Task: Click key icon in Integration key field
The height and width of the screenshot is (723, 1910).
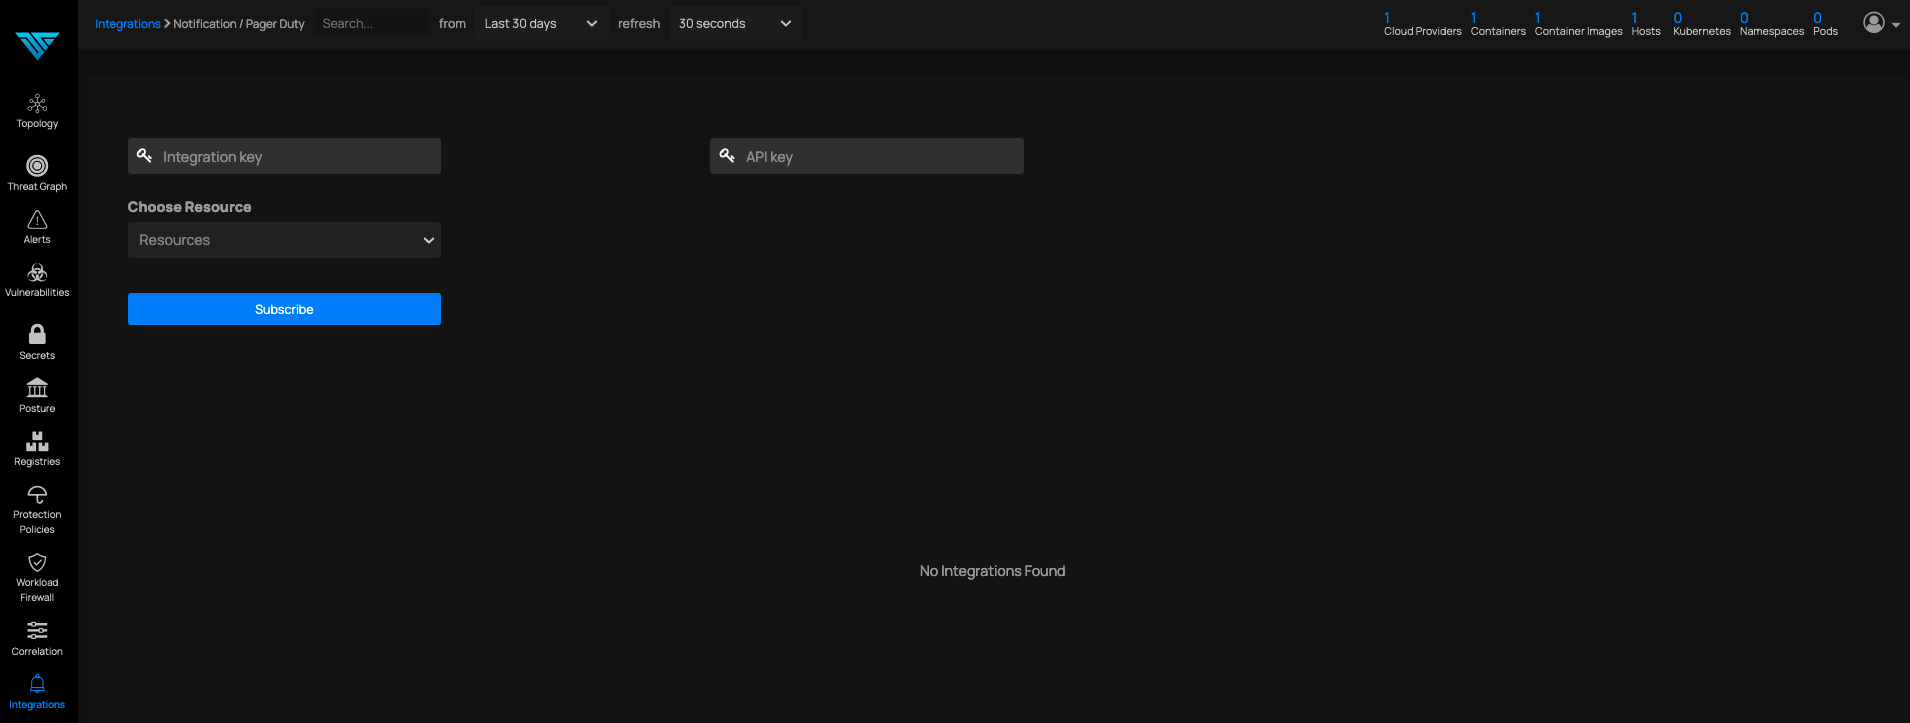Action: [145, 156]
